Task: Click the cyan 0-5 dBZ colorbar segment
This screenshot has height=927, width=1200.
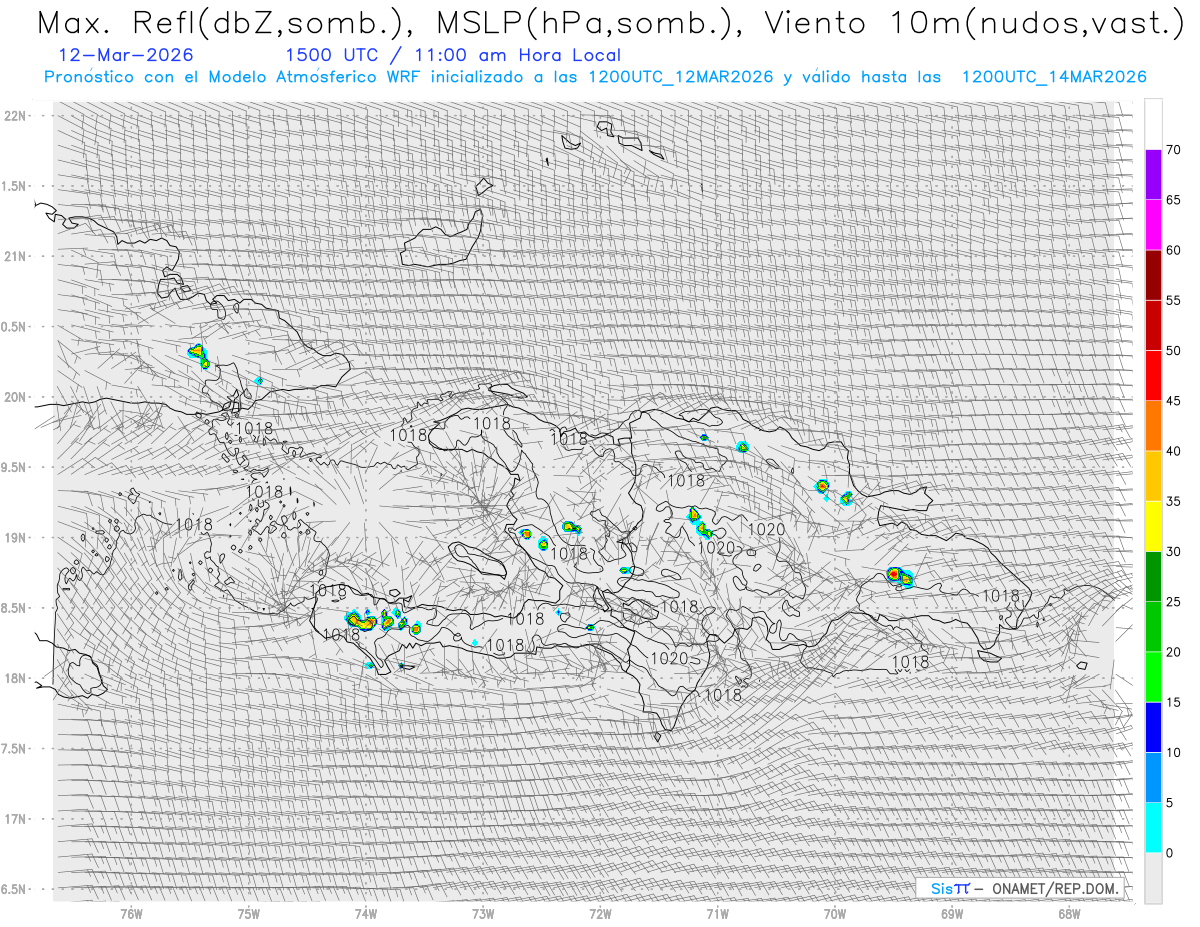Action: click(1153, 827)
